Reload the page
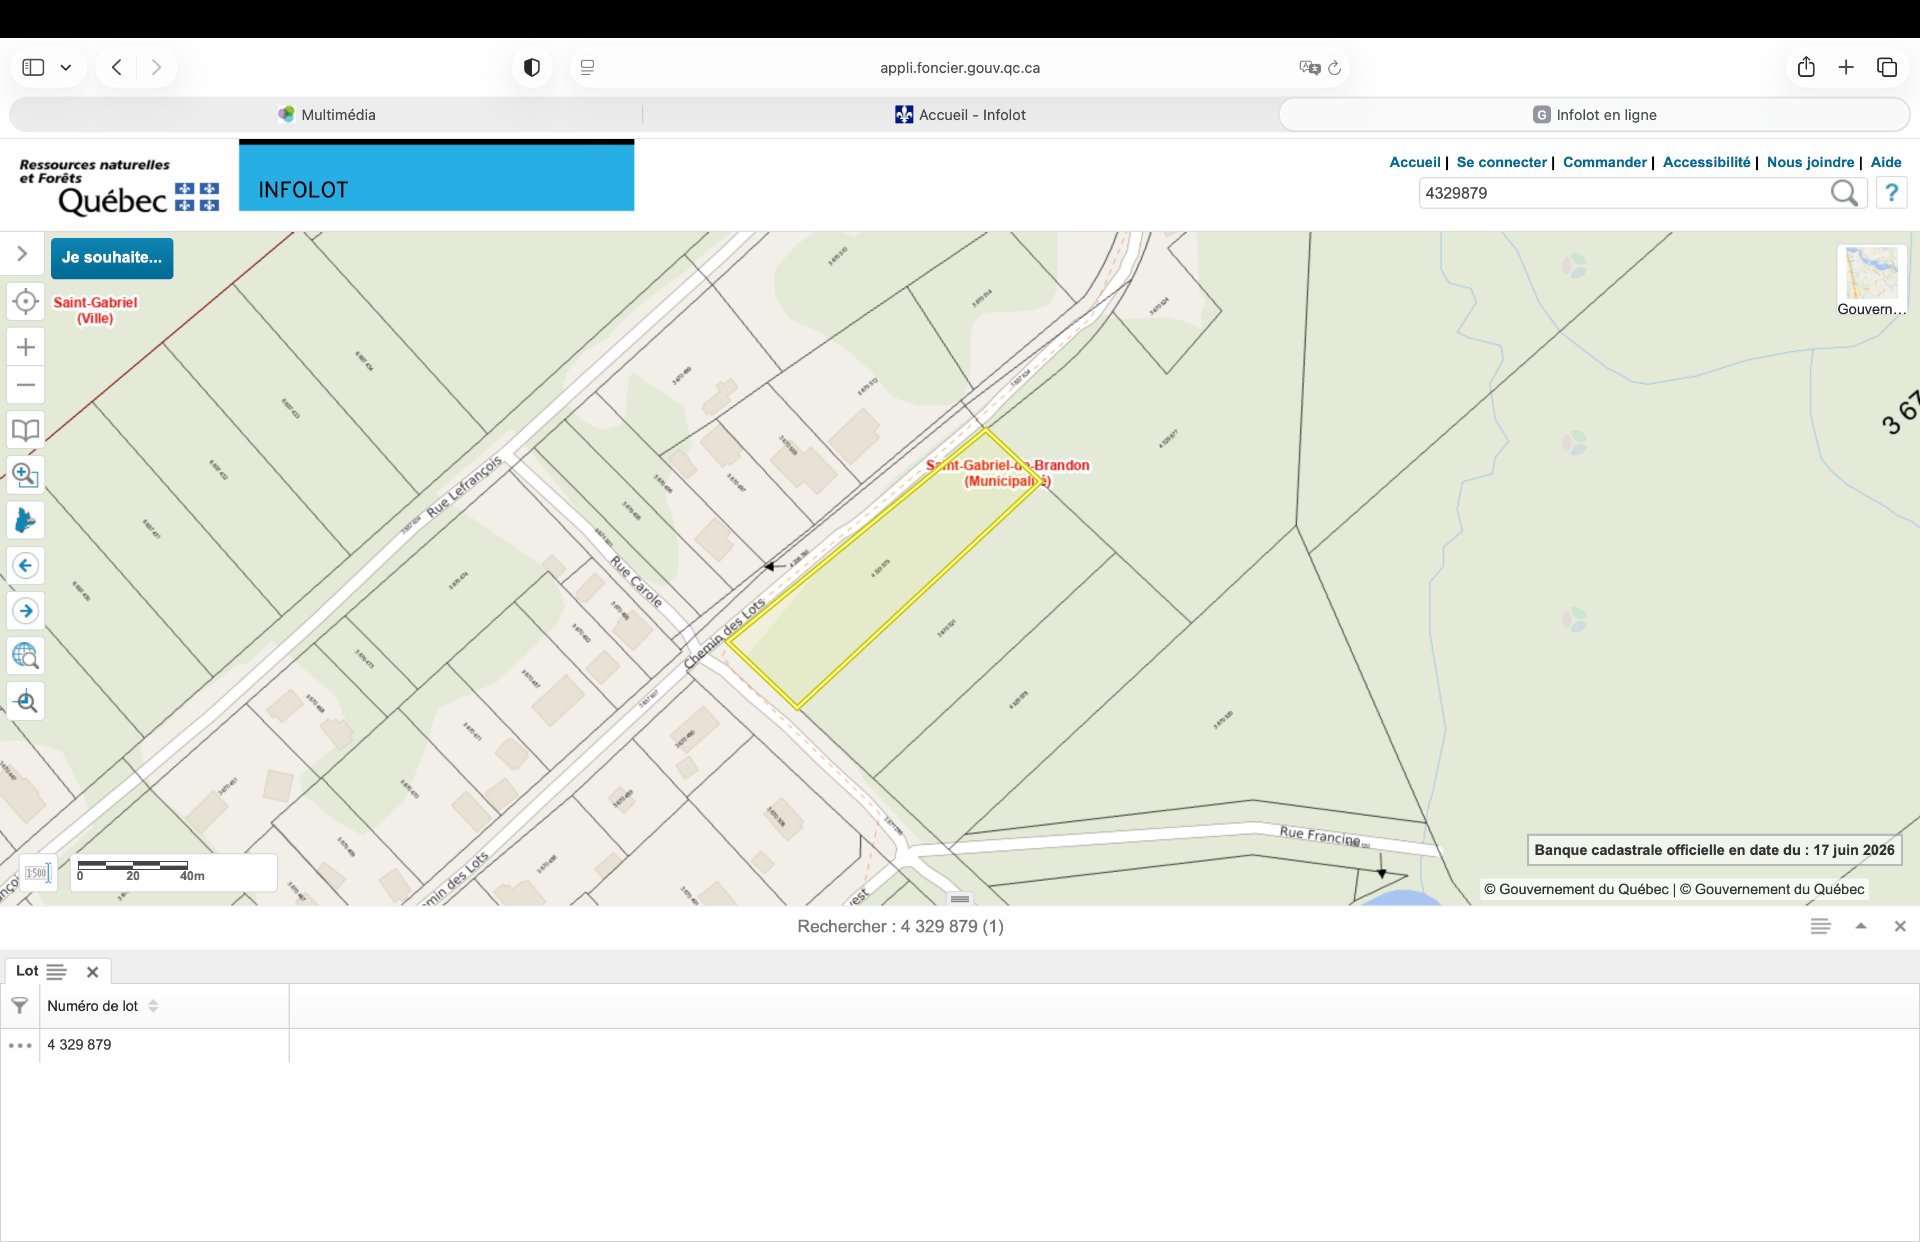The width and height of the screenshot is (1920, 1242). click(1334, 68)
